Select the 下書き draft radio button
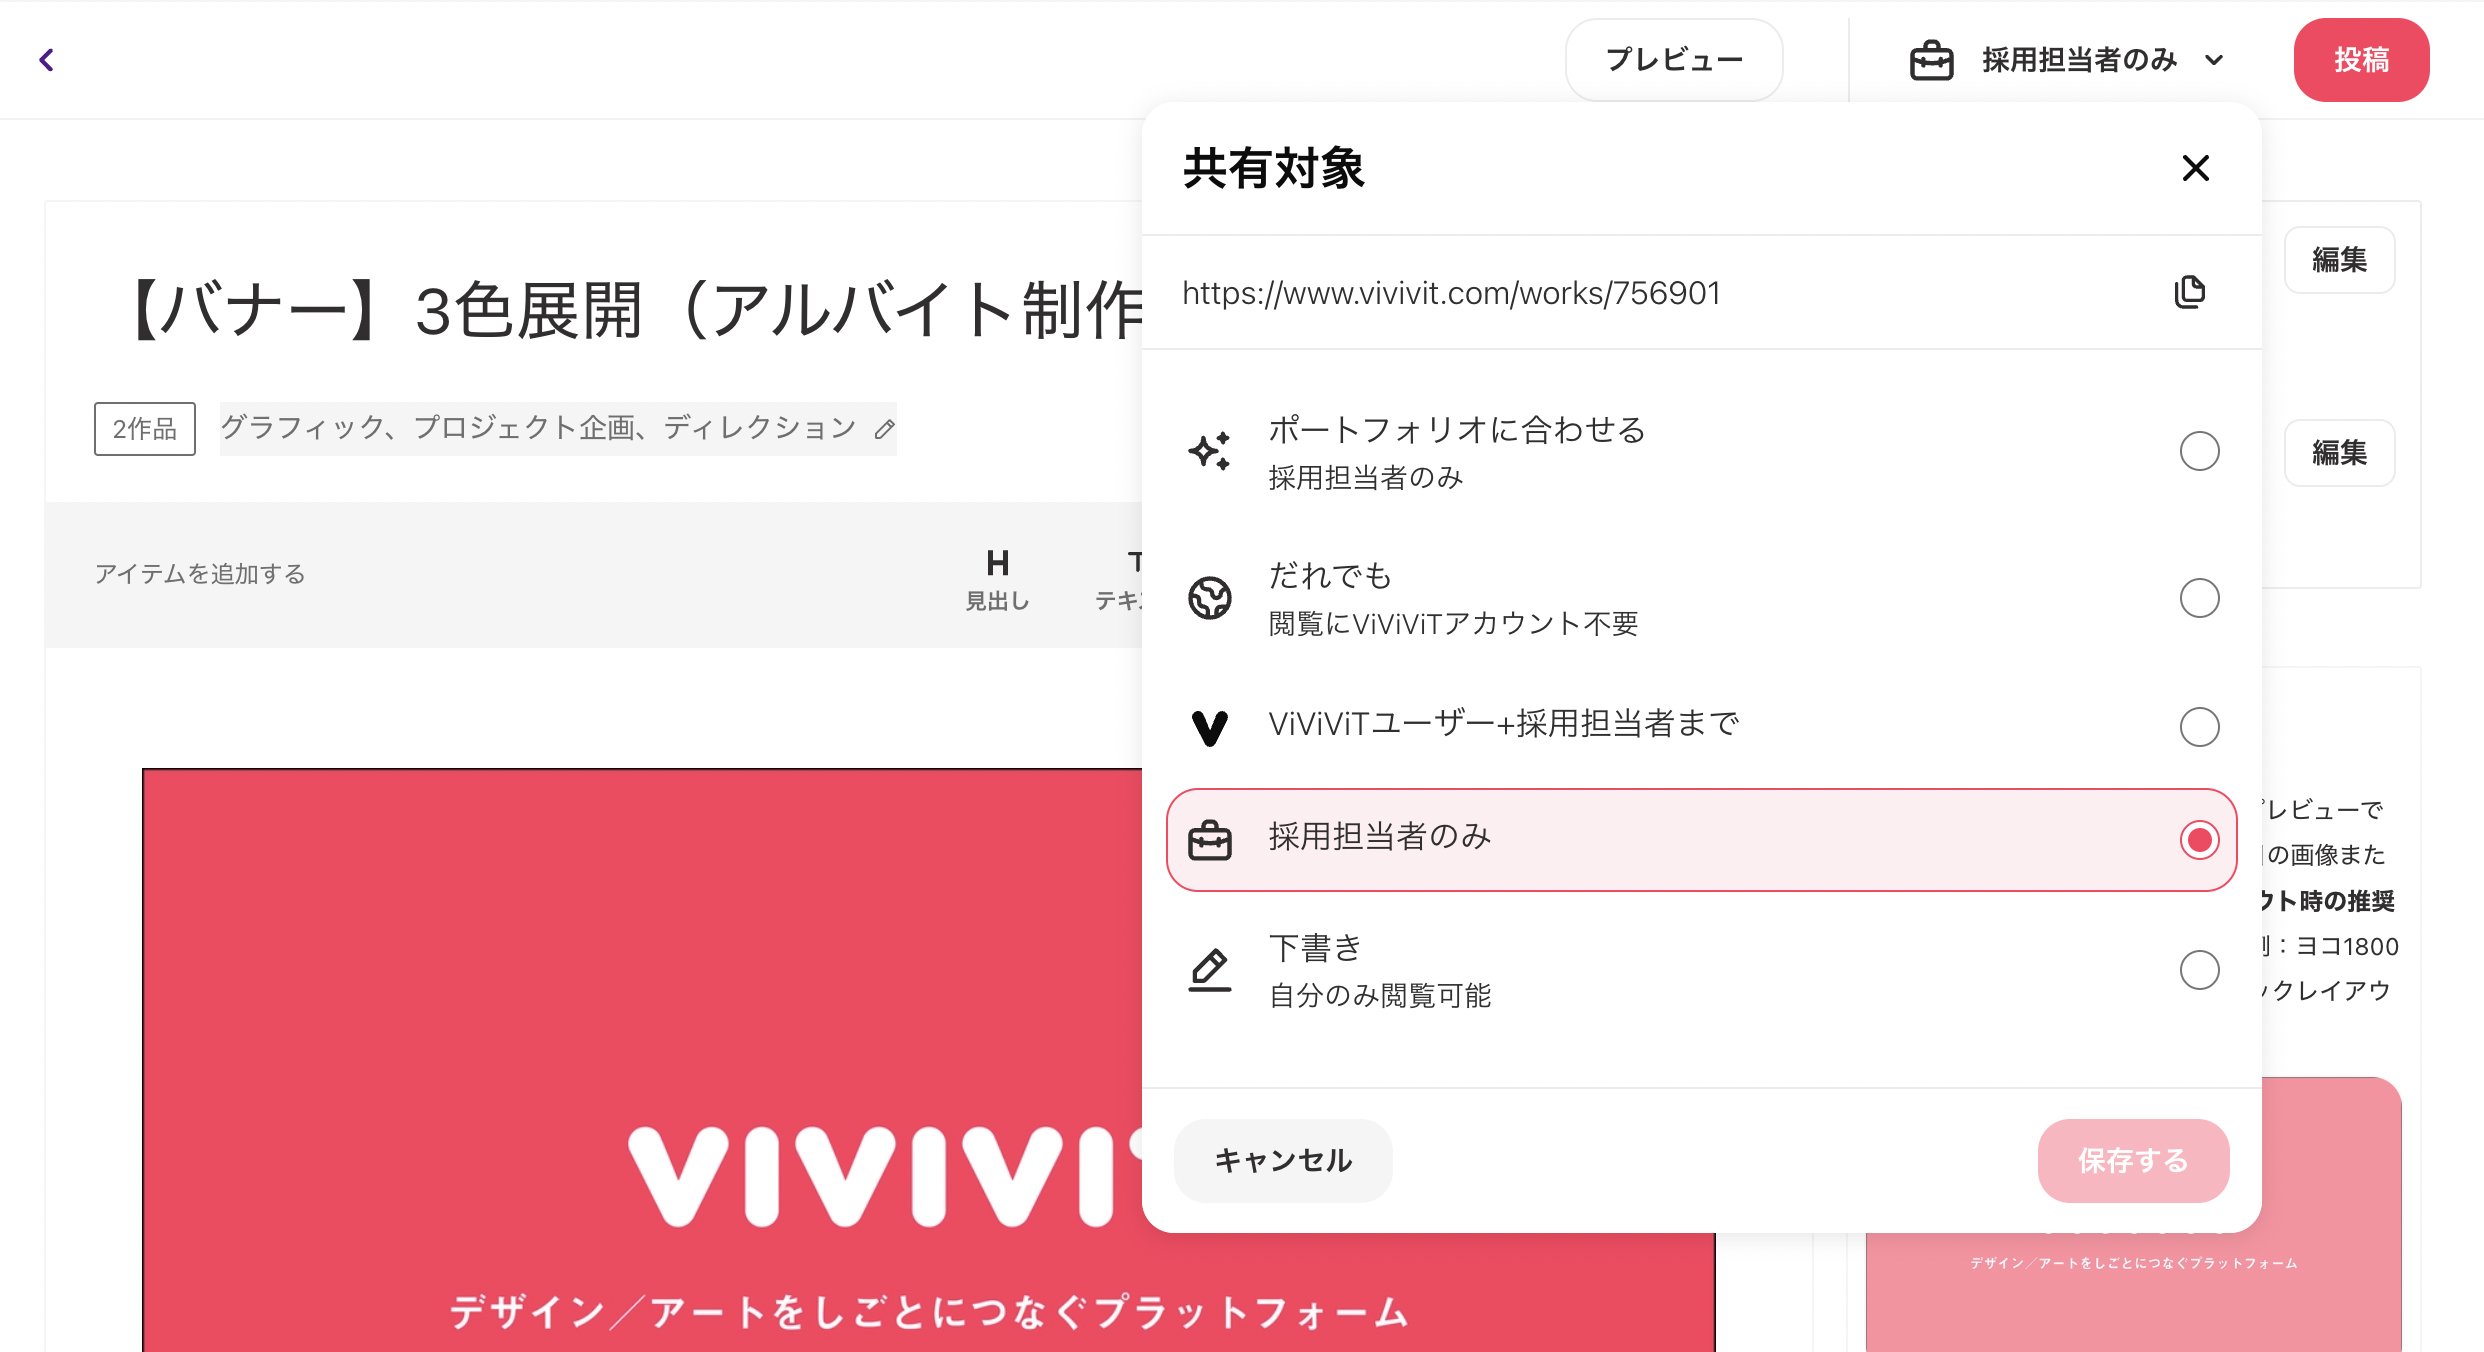2484x1352 pixels. pyautogui.click(x=2200, y=970)
